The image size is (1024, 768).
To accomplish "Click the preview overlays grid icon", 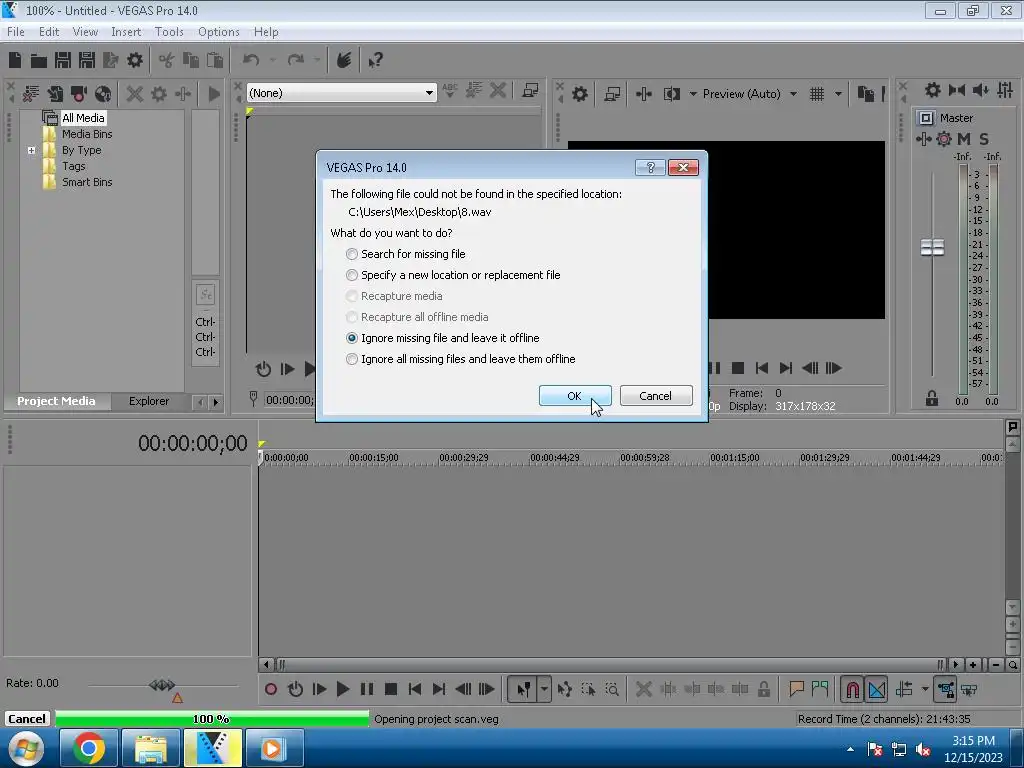I will pyautogui.click(x=817, y=94).
